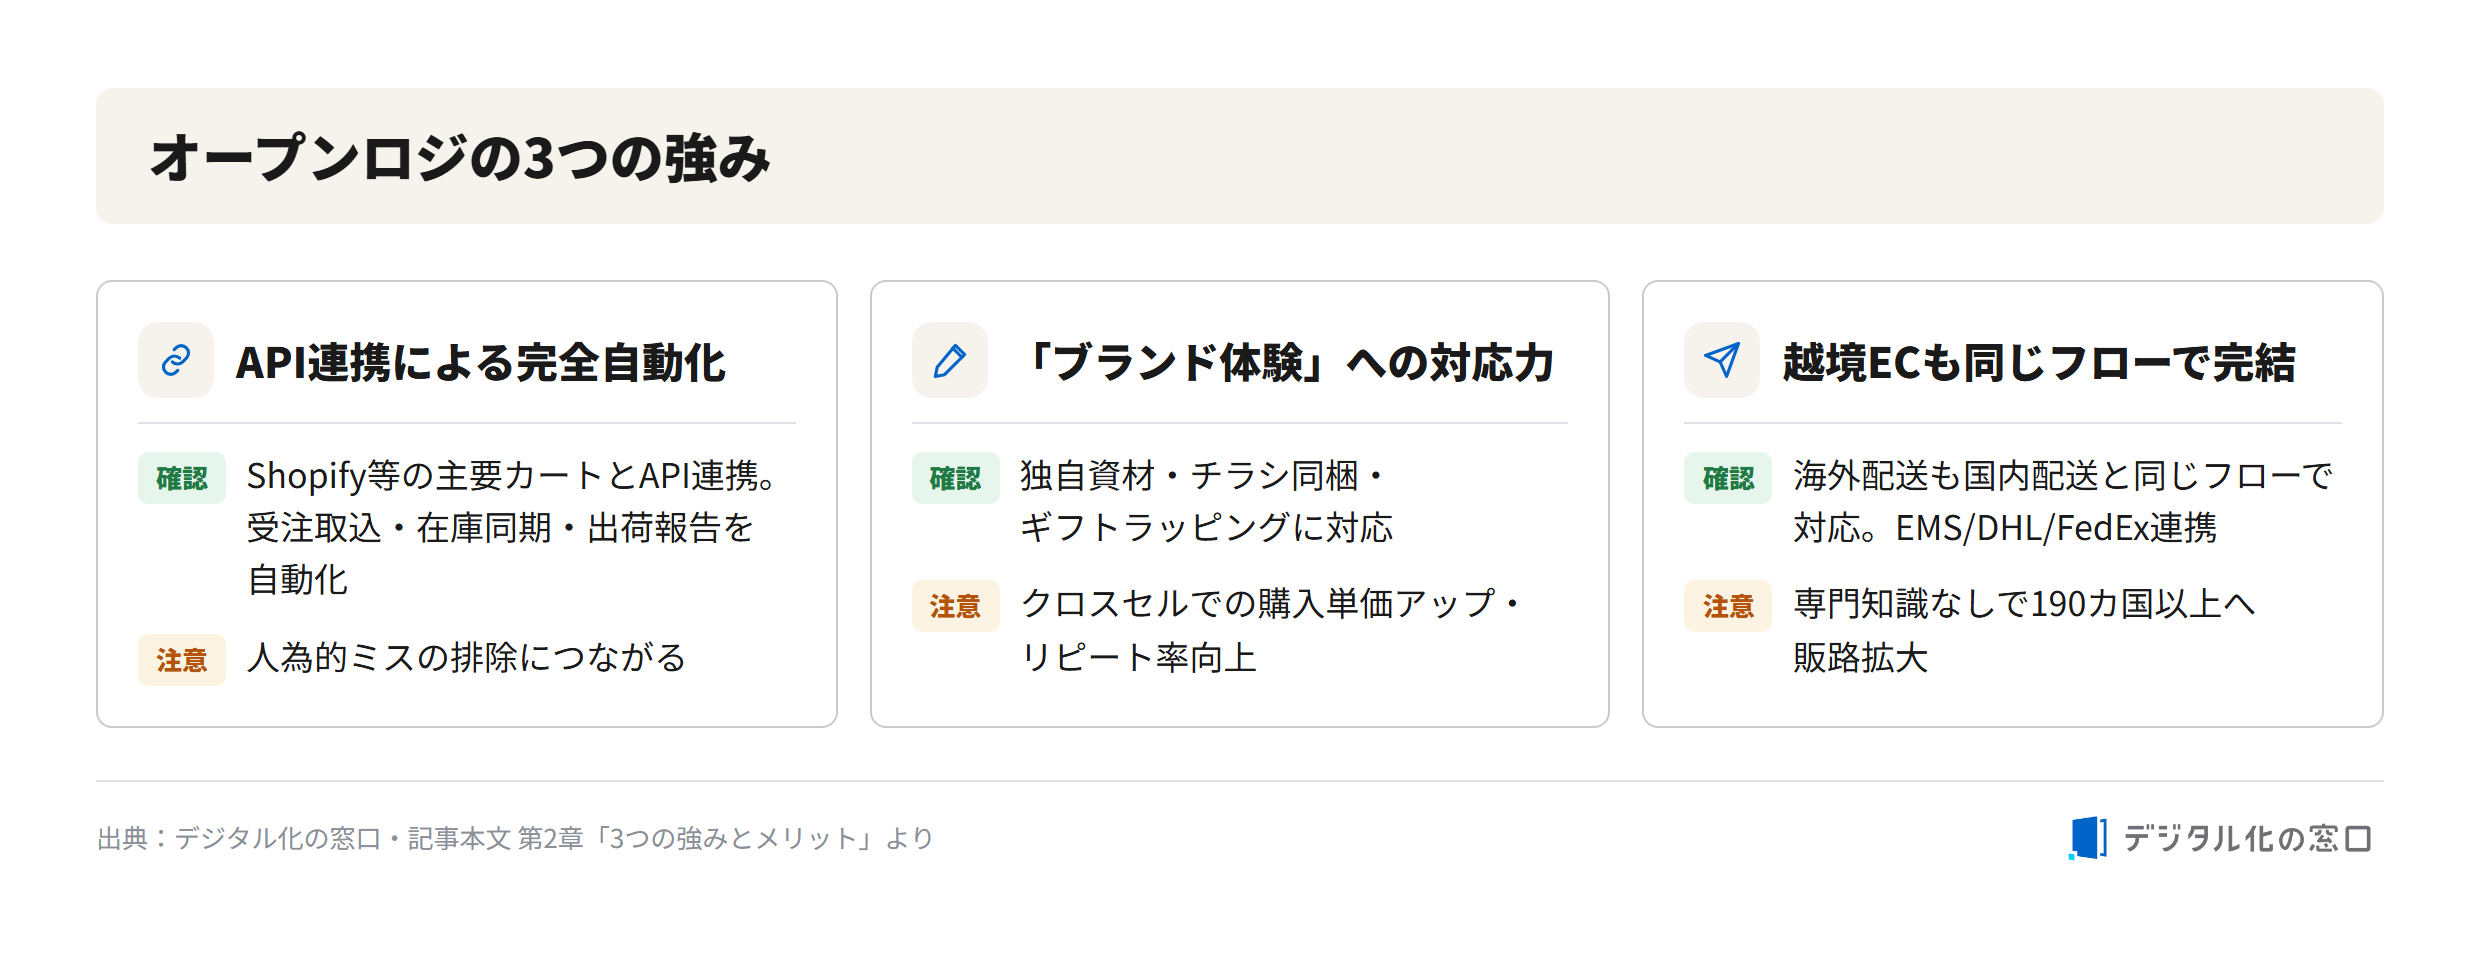Select the heading API連携による完全自動化
The height and width of the screenshot is (954, 2480).
[x=481, y=362]
